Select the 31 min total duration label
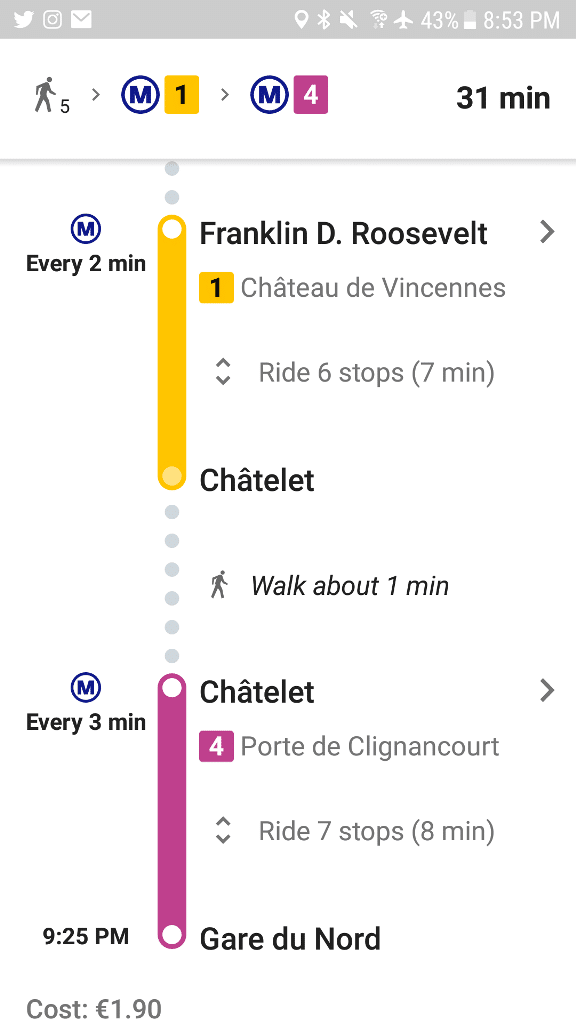The image size is (576, 1024). (x=503, y=97)
